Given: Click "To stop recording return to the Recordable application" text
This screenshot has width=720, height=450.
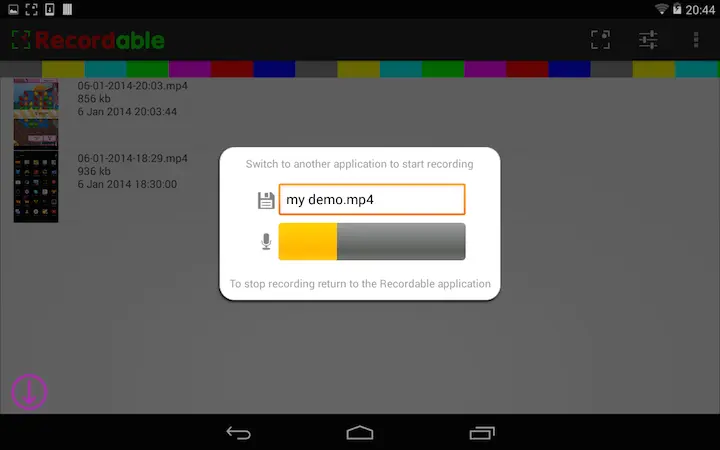Looking at the screenshot, I should tap(360, 284).
